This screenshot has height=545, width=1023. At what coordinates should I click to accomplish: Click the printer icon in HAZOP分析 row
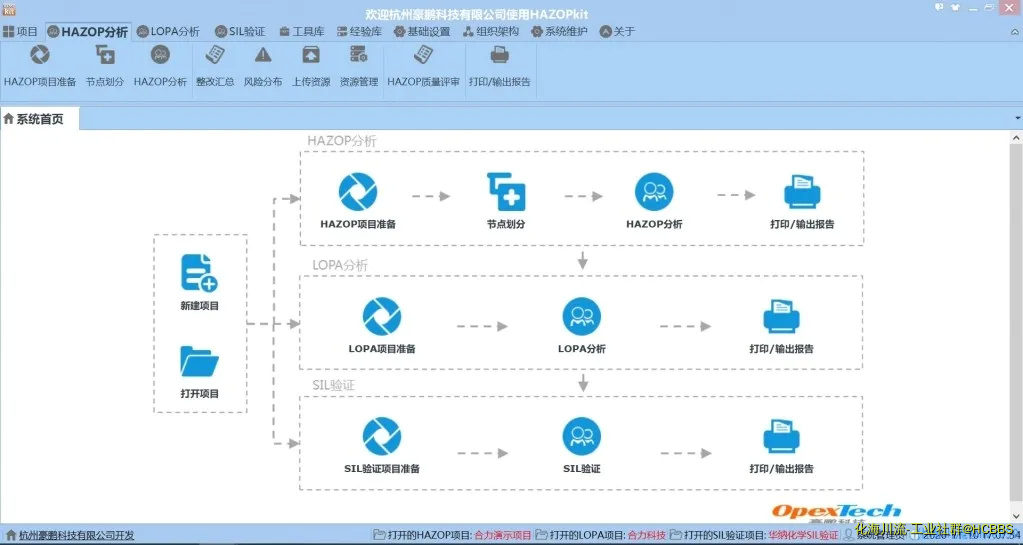coord(802,192)
